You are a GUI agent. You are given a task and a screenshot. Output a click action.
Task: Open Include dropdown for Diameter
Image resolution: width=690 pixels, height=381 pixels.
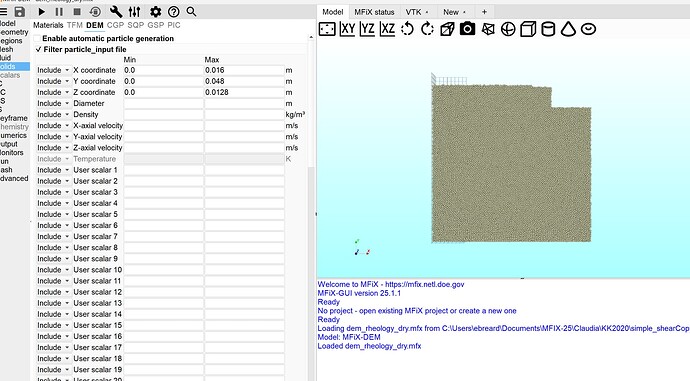pos(53,103)
